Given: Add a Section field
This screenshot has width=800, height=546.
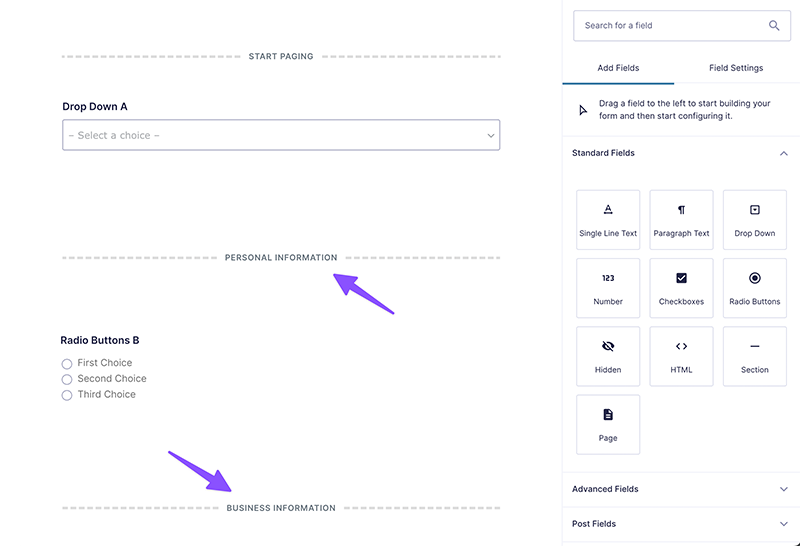Looking at the screenshot, I should (x=755, y=356).
